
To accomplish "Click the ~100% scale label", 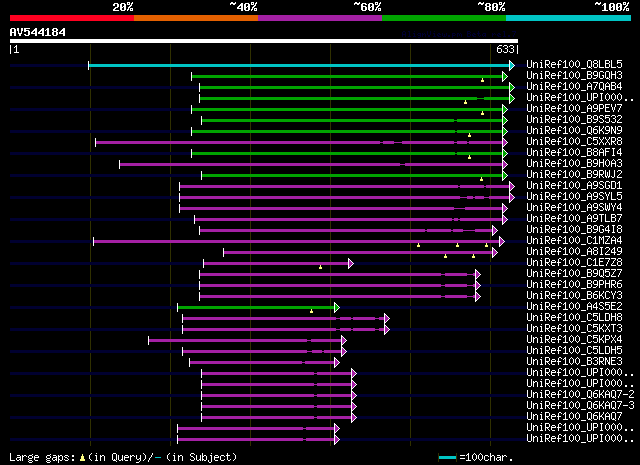I will tap(612, 7).
